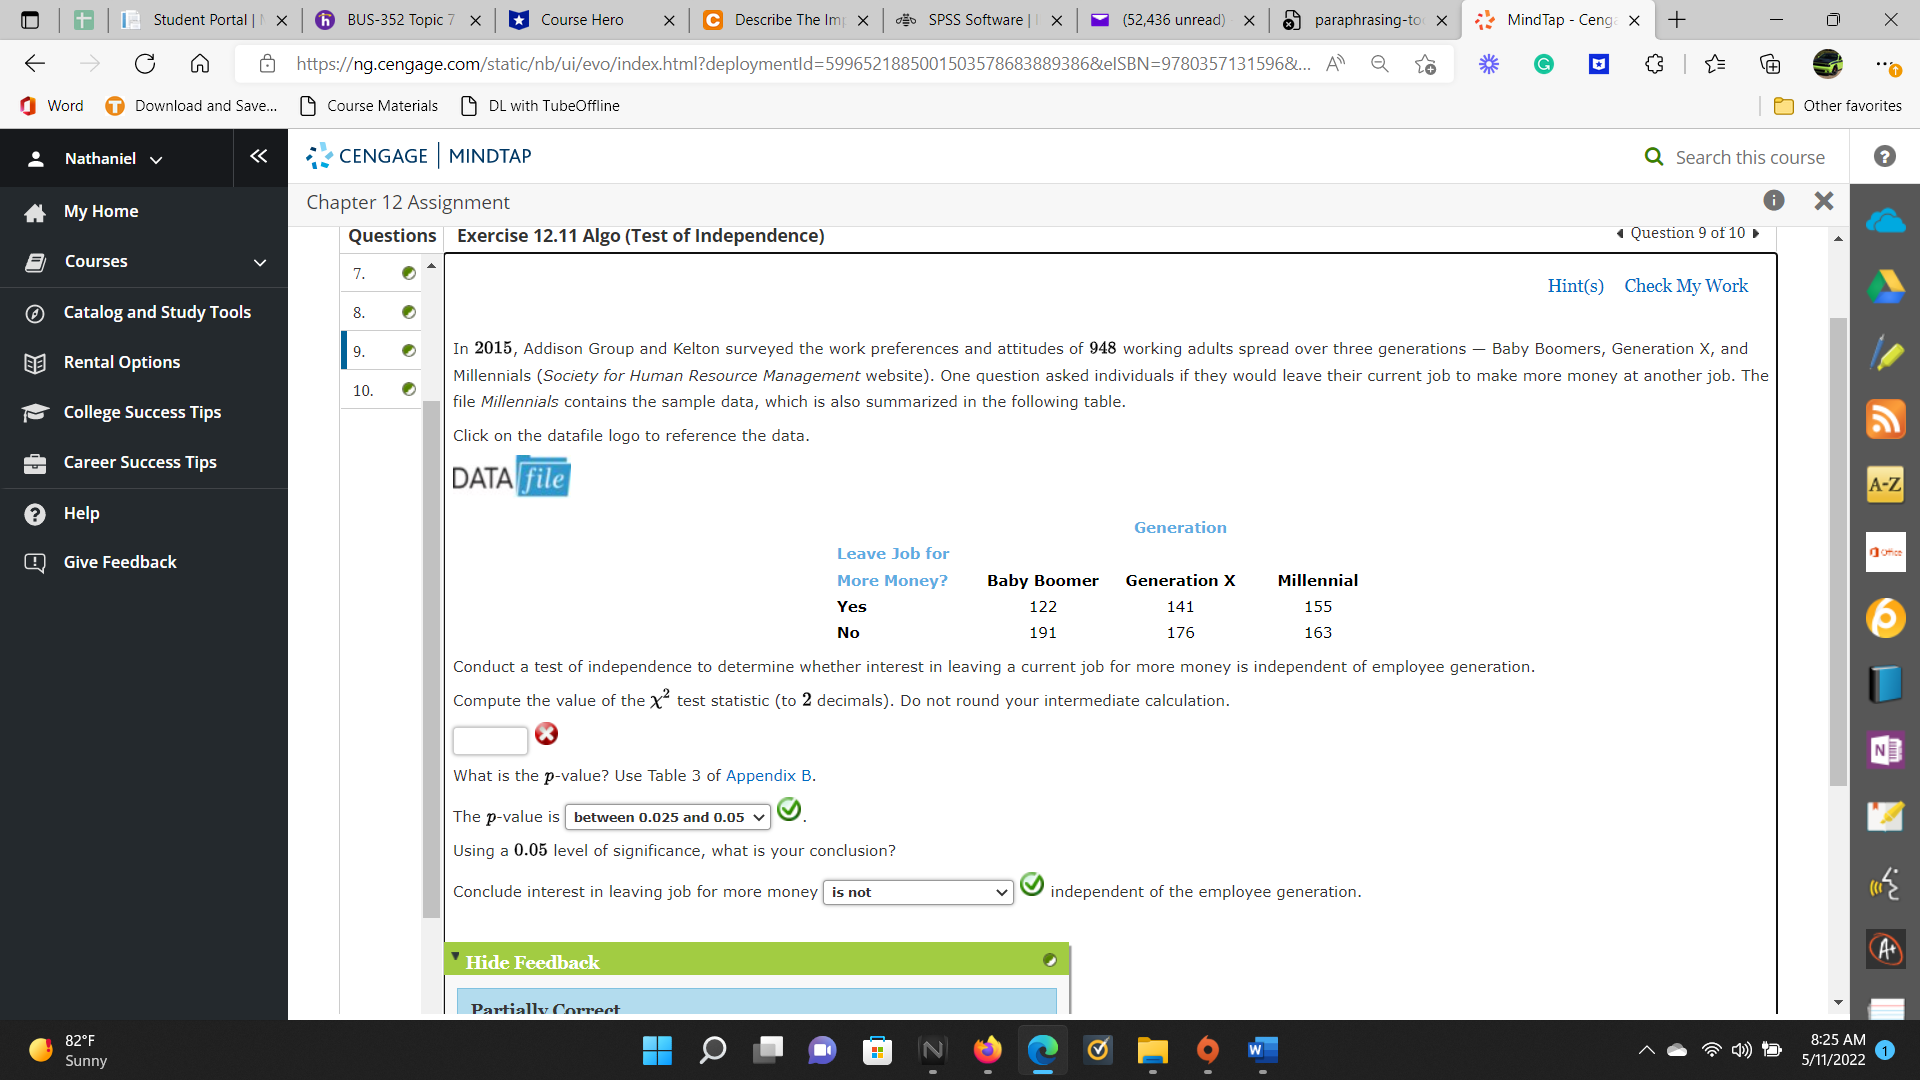Open OneDrive in the Edge sidebar
This screenshot has width=1920, height=1080.
(1886, 219)
